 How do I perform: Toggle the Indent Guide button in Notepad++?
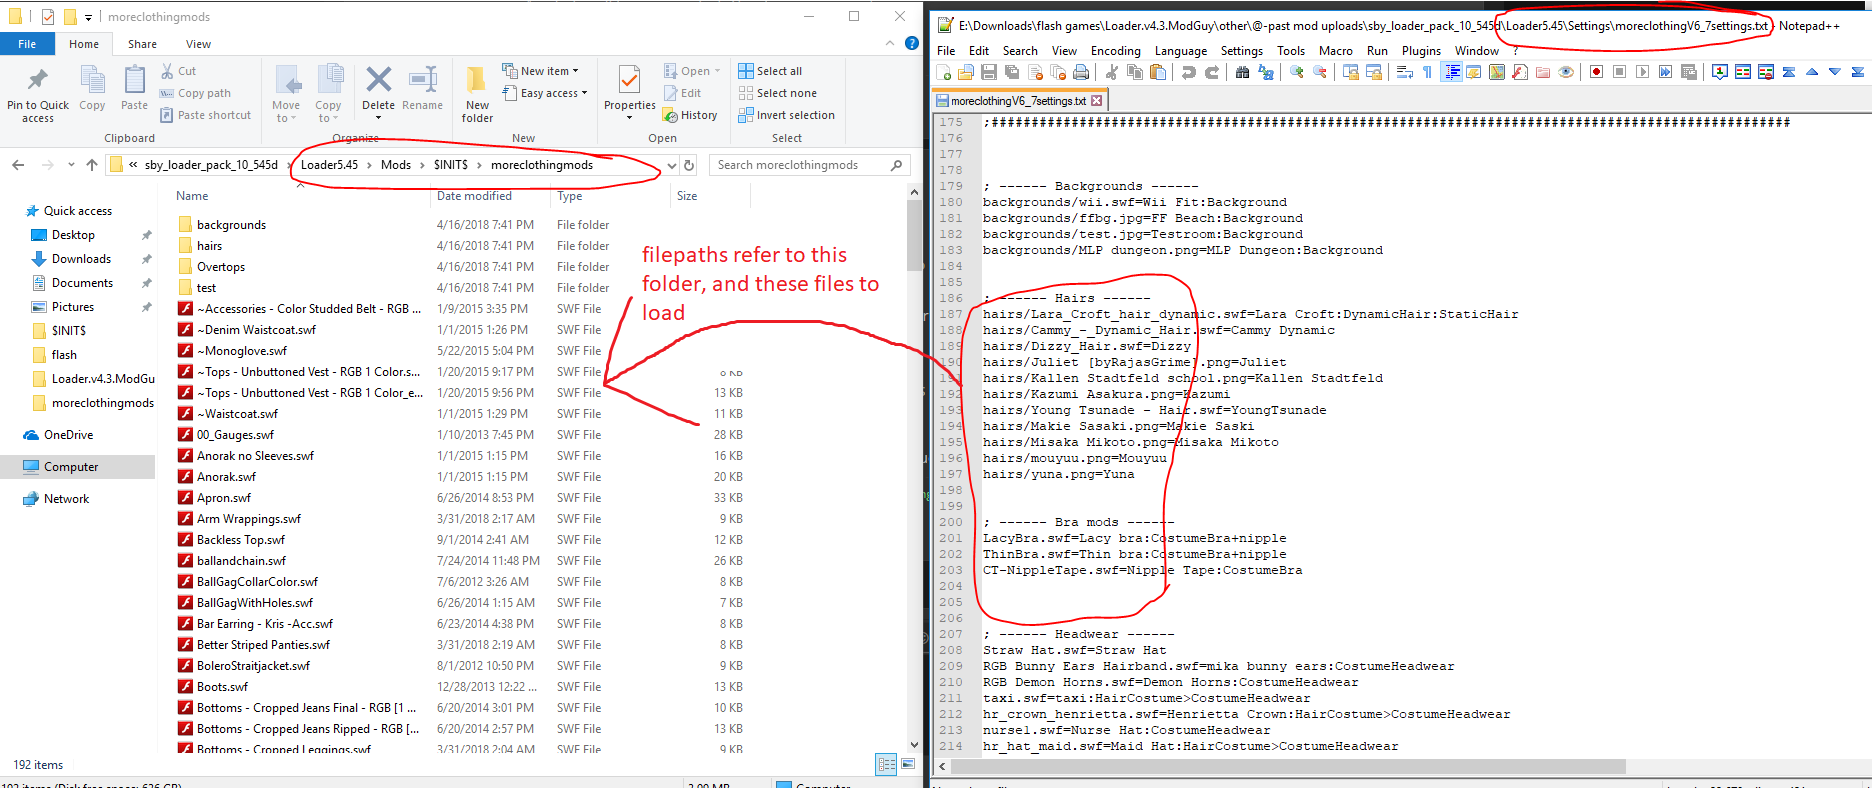(x=1451, y=72)
